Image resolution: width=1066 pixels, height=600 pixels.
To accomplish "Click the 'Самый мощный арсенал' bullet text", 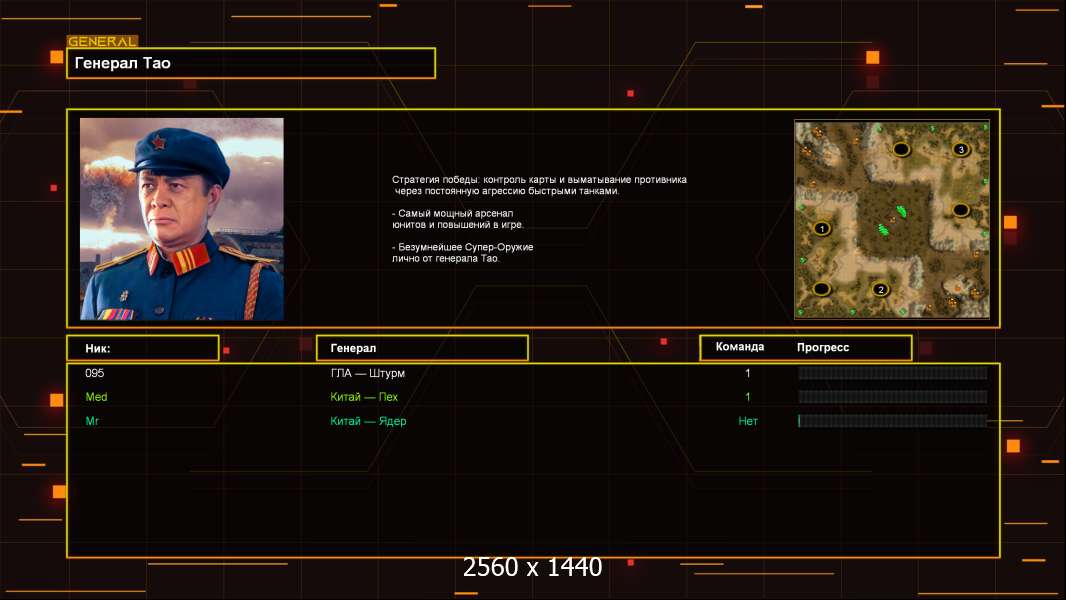I will (458, 219).
